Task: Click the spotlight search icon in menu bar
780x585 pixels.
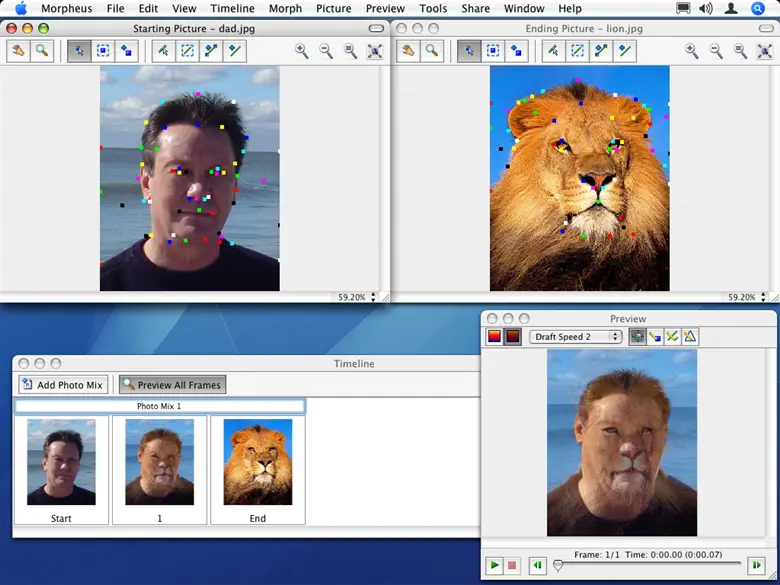Action: [x=758, y=9]
